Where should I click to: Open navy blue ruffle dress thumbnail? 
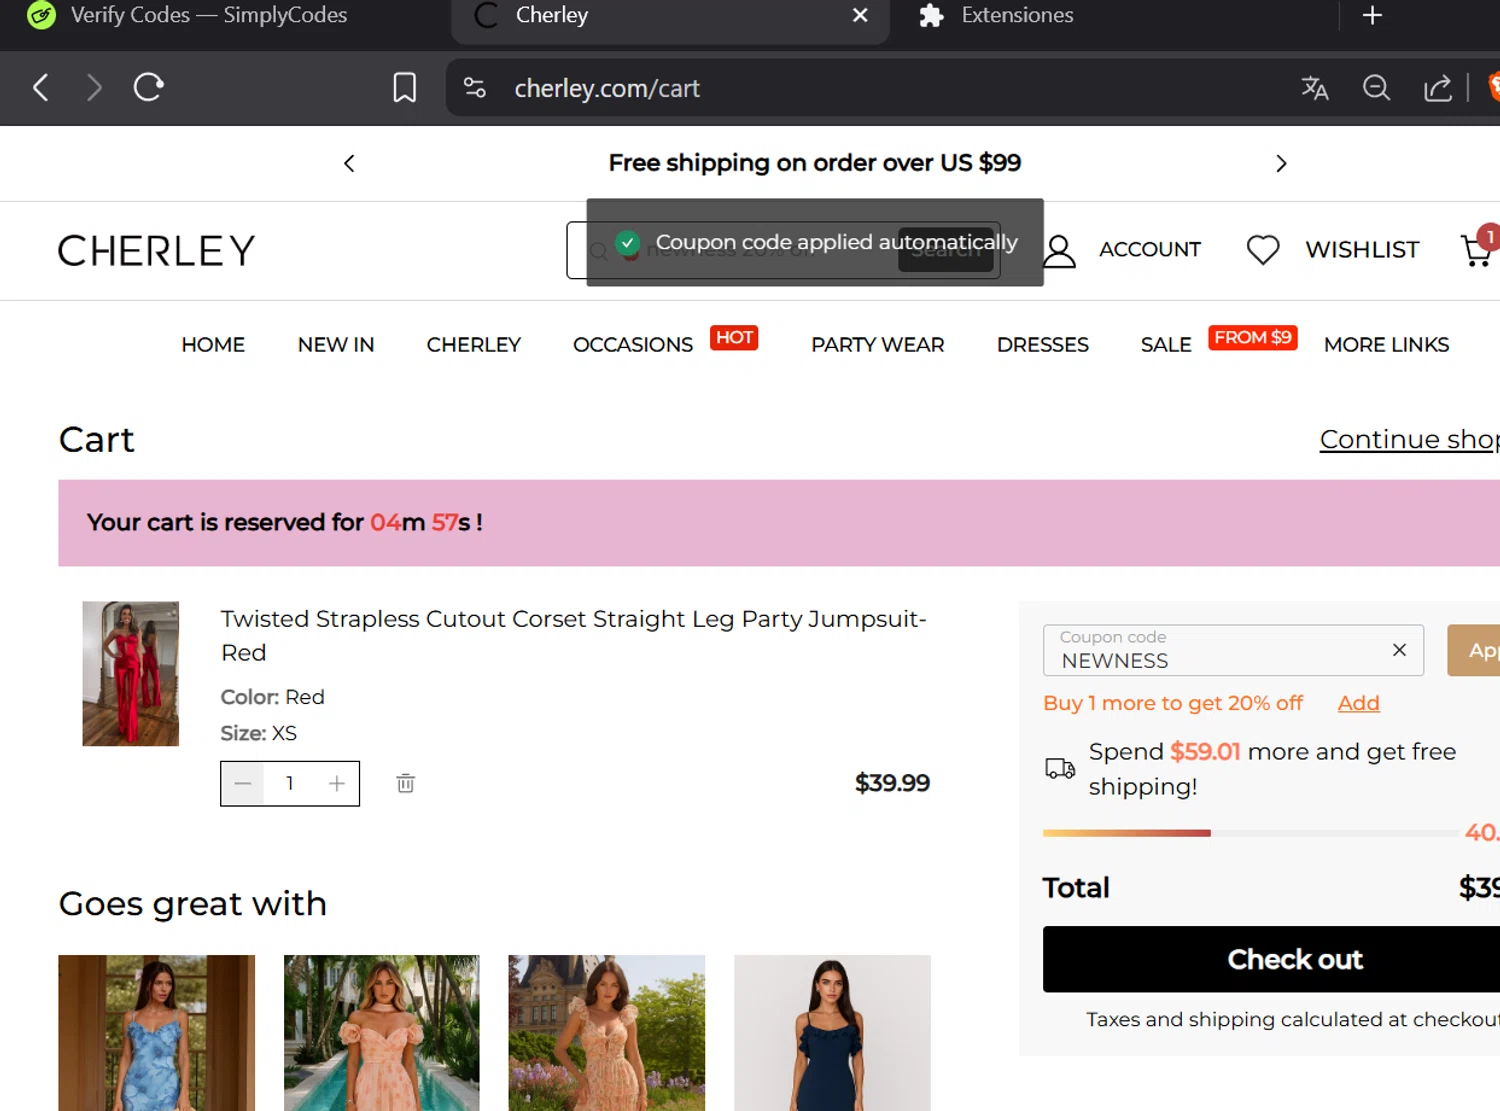832,1033
